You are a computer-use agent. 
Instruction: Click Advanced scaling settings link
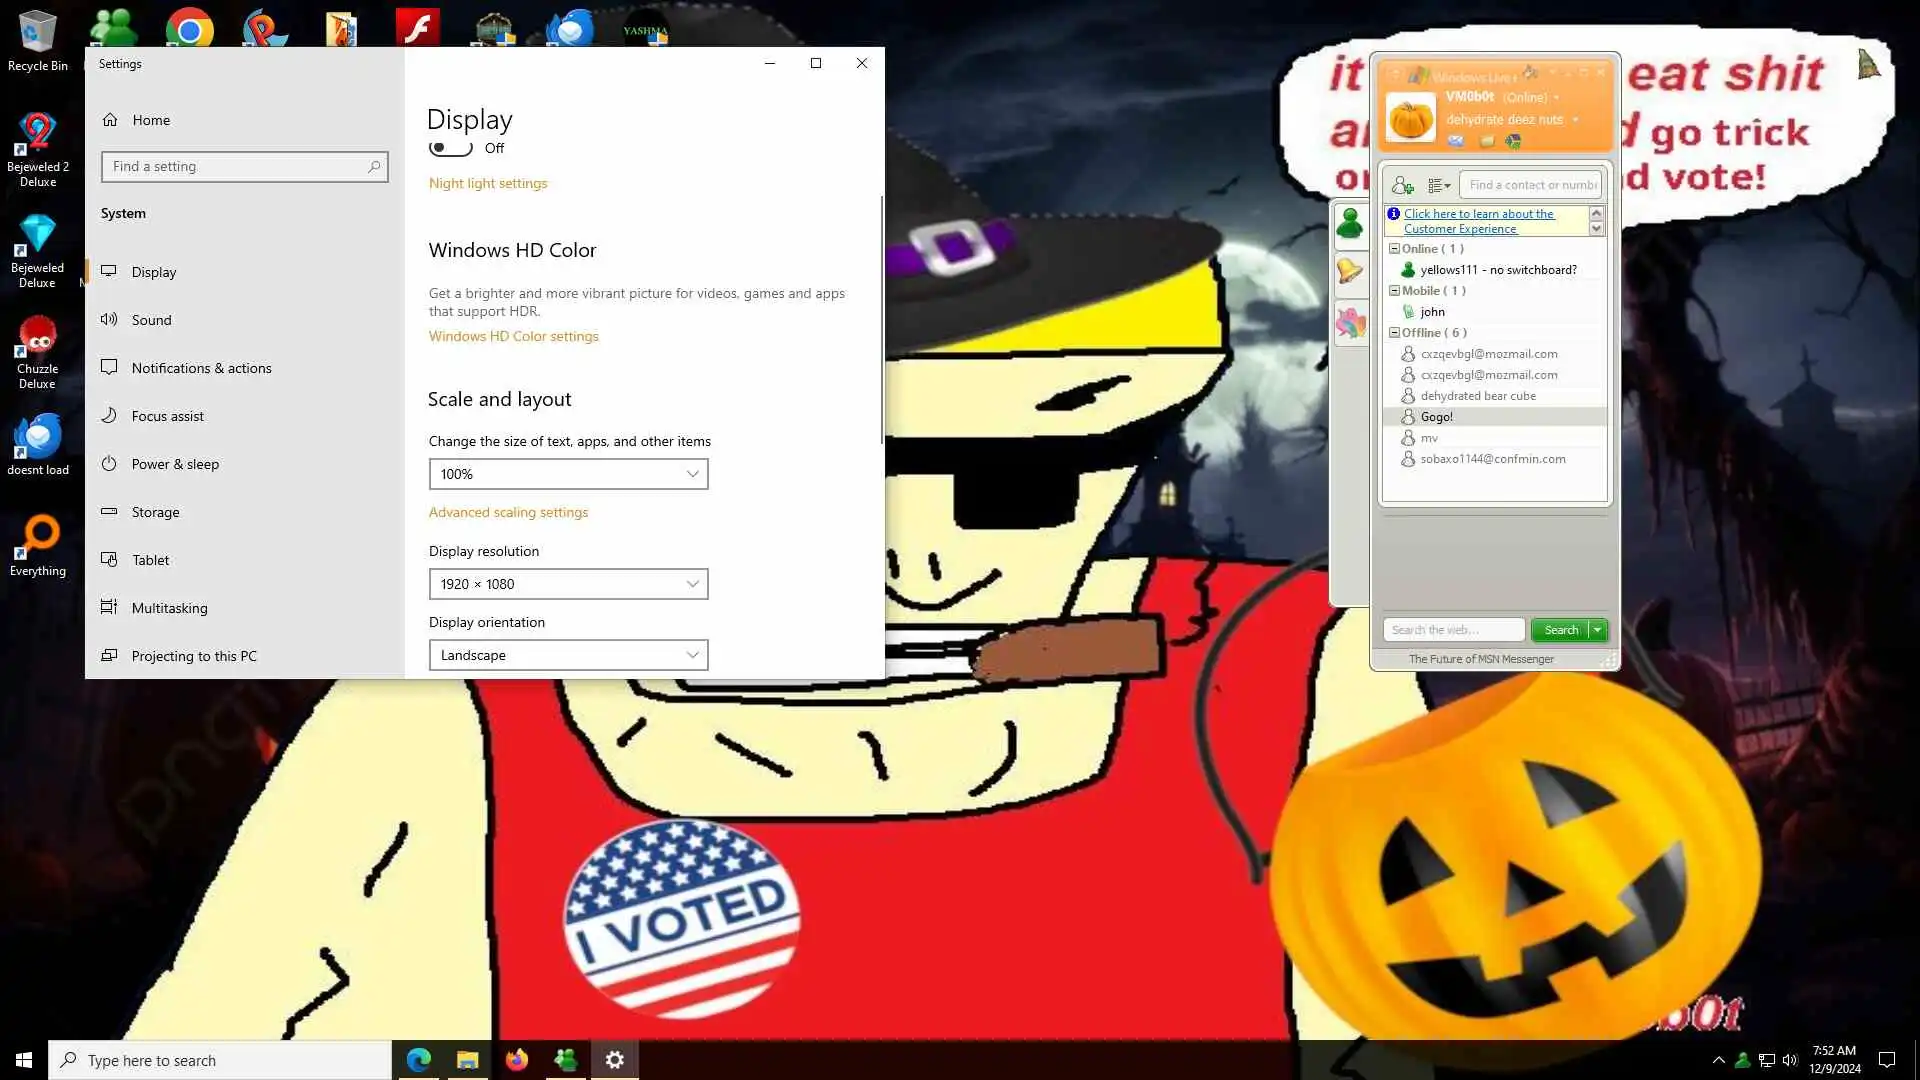click(508, 512)
